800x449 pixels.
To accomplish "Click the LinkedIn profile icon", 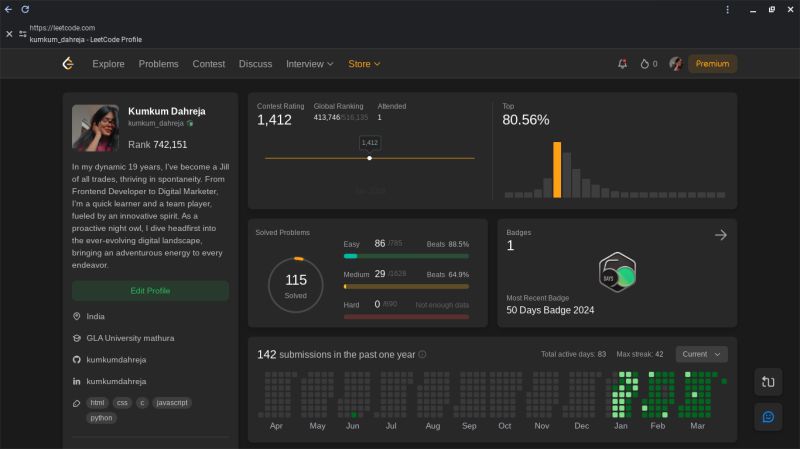I will tap(77, 381).
